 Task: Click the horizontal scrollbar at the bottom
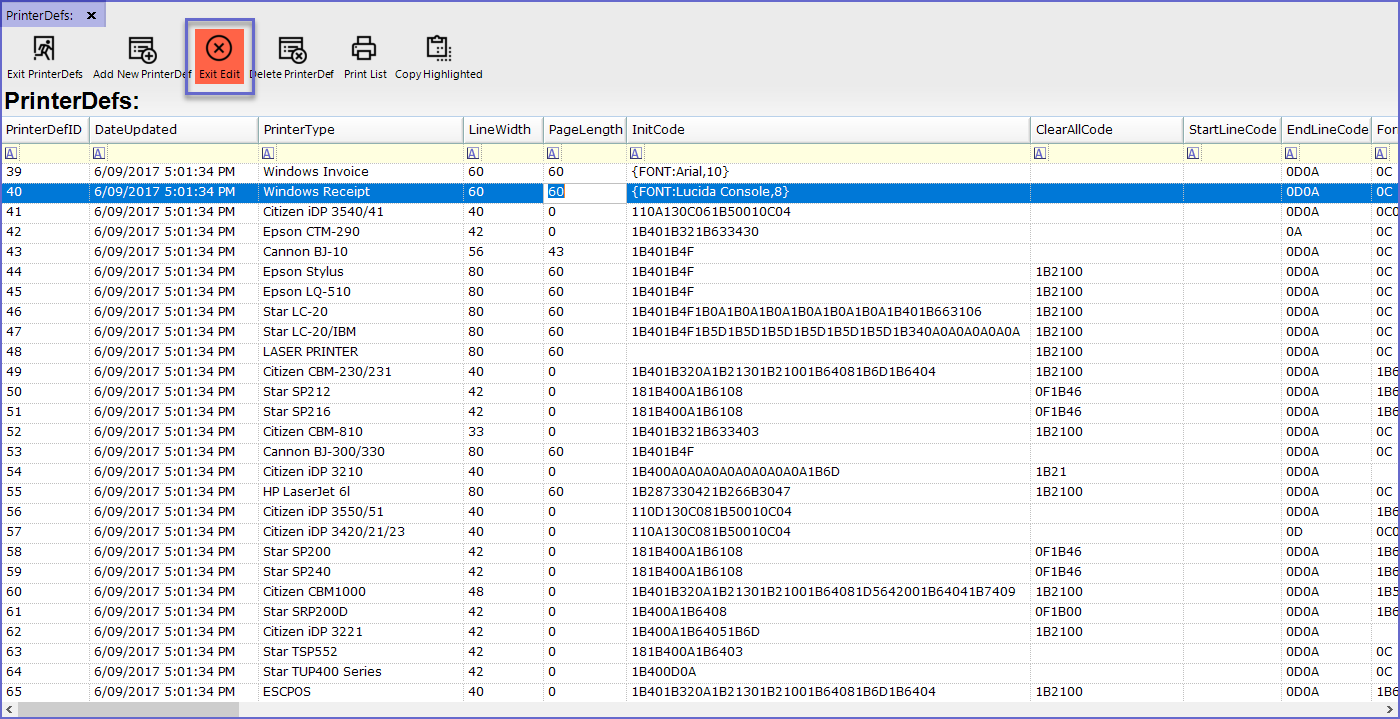tap(128, 709)
